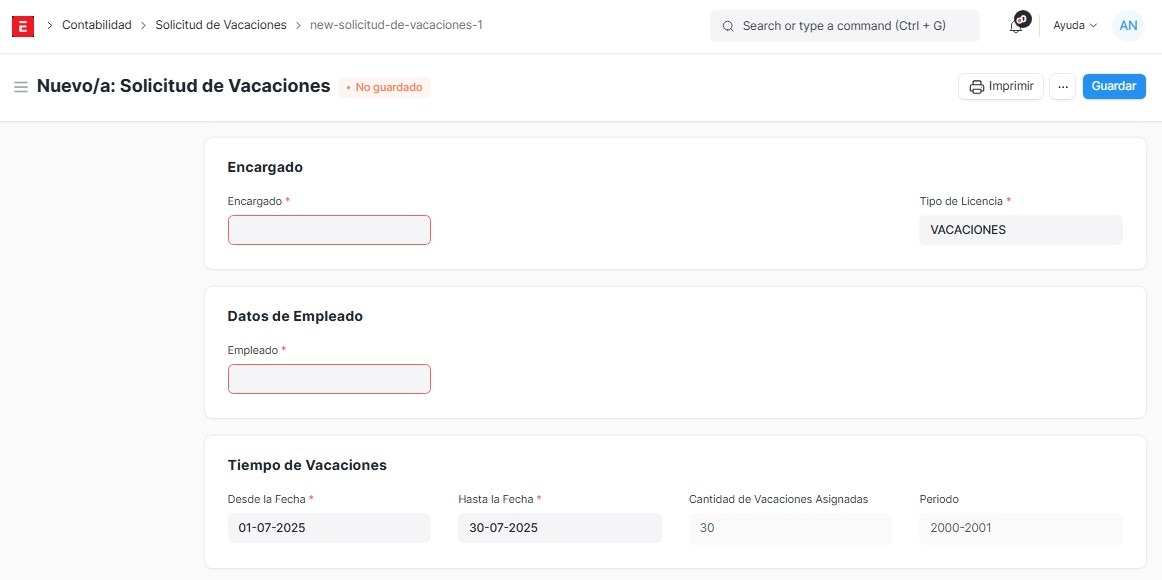
Task: Click the Periodo field
Action: (1020, 528)
